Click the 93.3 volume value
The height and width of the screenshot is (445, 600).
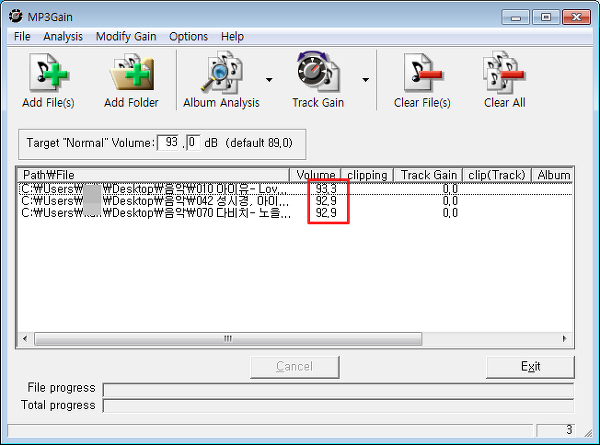326,189
